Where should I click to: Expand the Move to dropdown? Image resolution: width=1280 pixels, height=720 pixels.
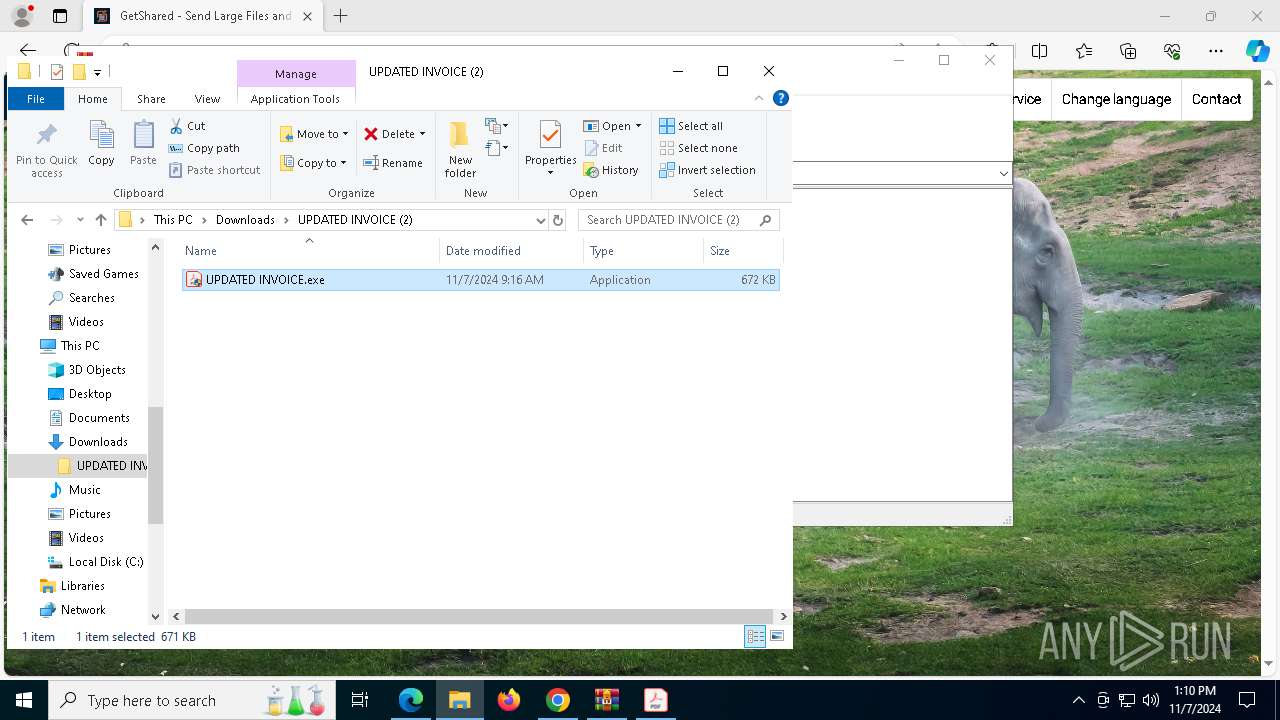click(x=345, y=134)
